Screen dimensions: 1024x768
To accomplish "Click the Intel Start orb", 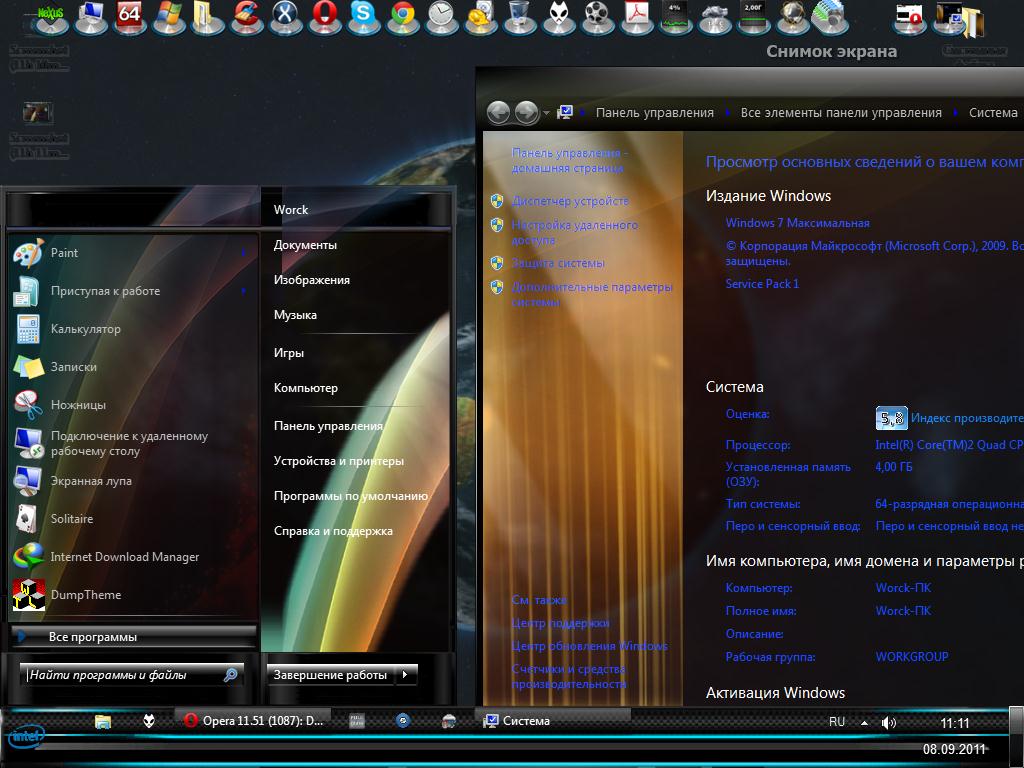I will 26,737.
